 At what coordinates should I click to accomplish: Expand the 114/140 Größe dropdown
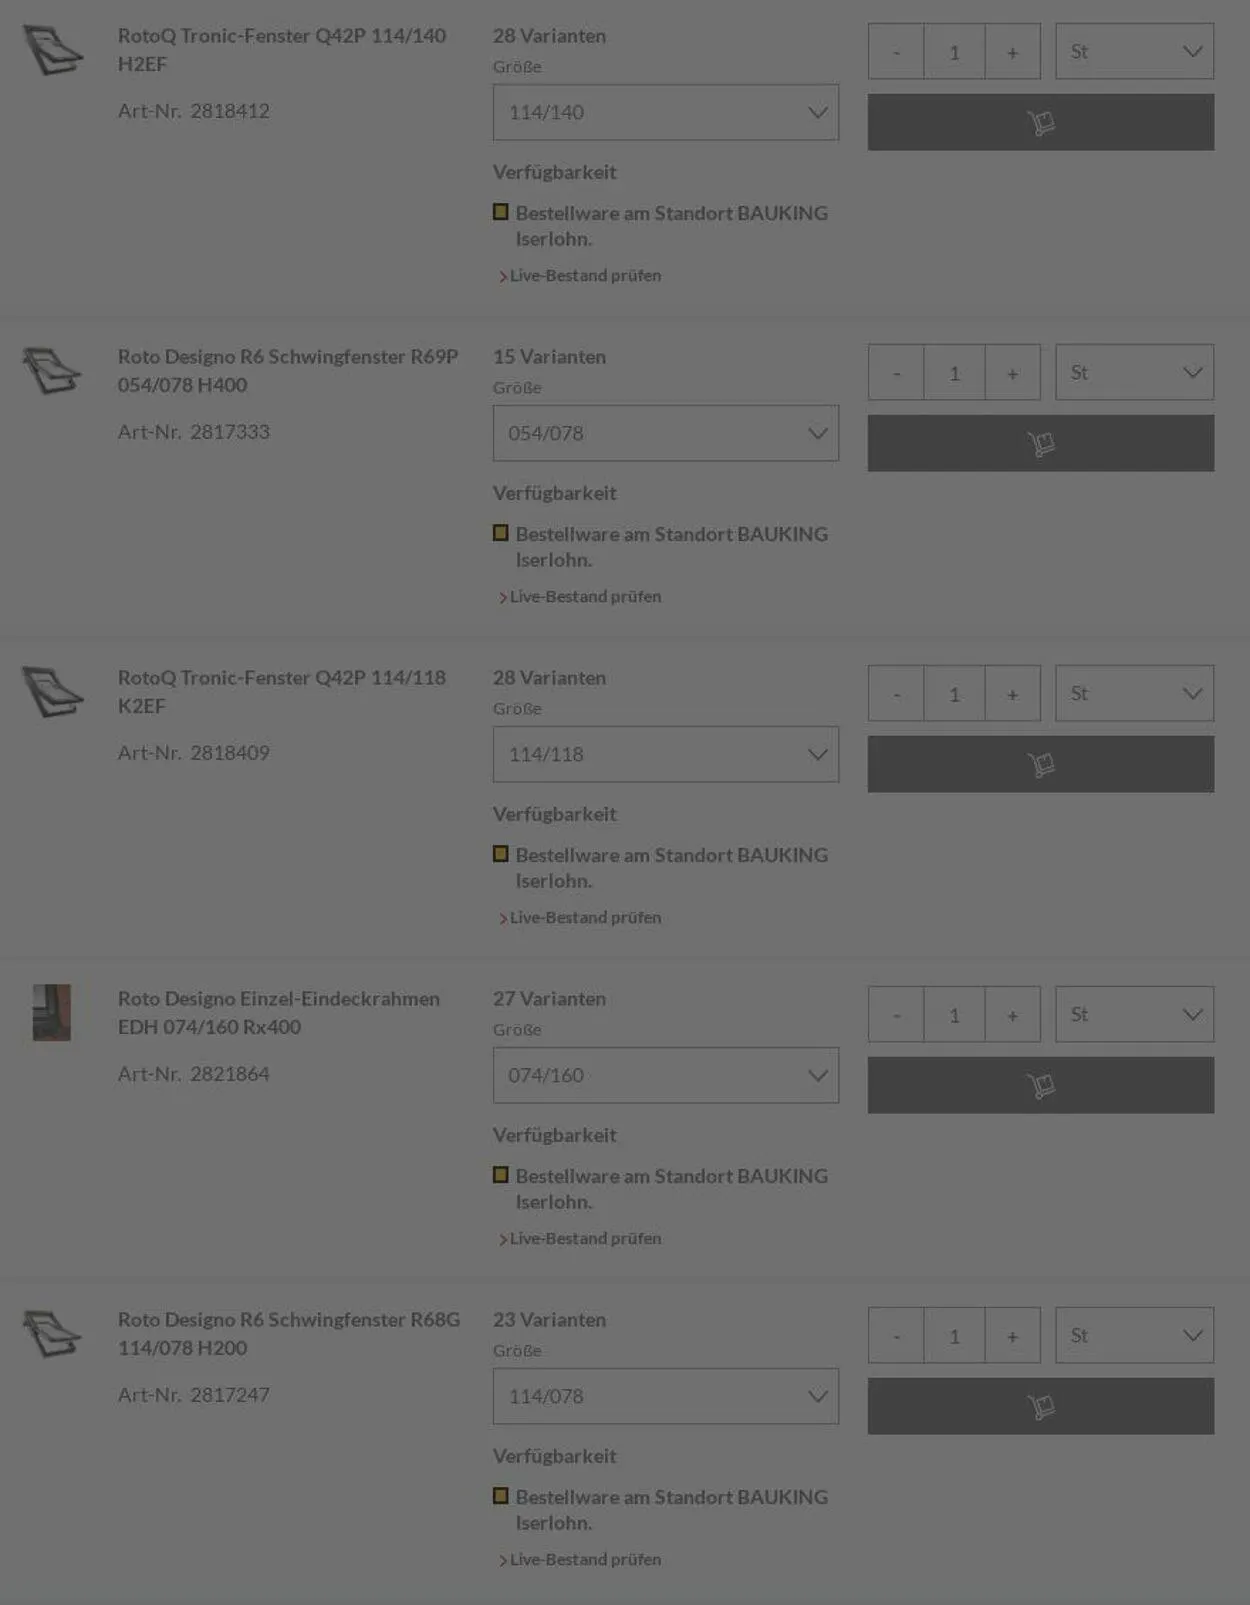click(665, 112)
